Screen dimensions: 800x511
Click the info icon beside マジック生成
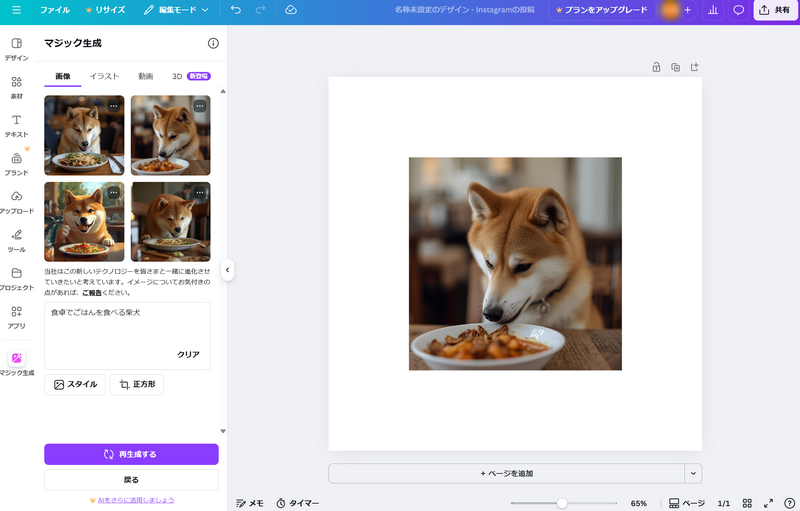coord(213,44)
